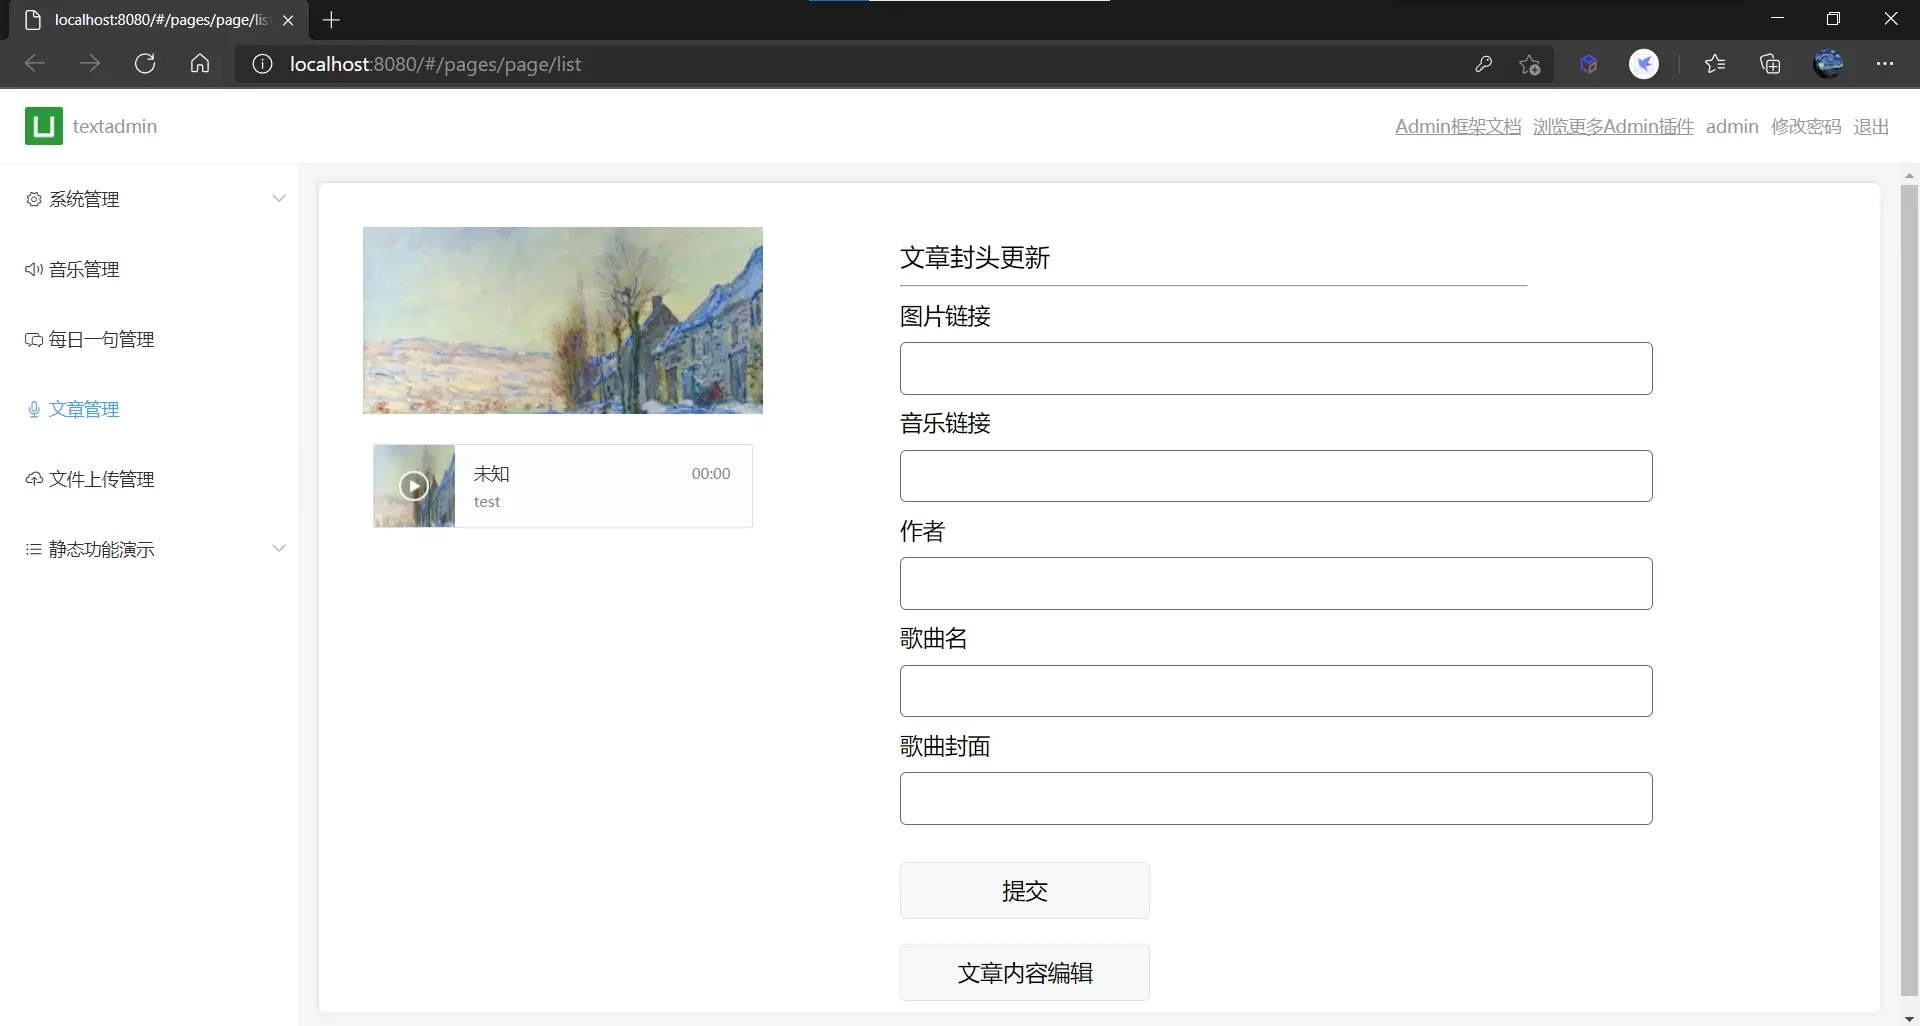The image size is (1920, 1026).
Task: Click the blue cube extension icon
Action: point(1589,64)
